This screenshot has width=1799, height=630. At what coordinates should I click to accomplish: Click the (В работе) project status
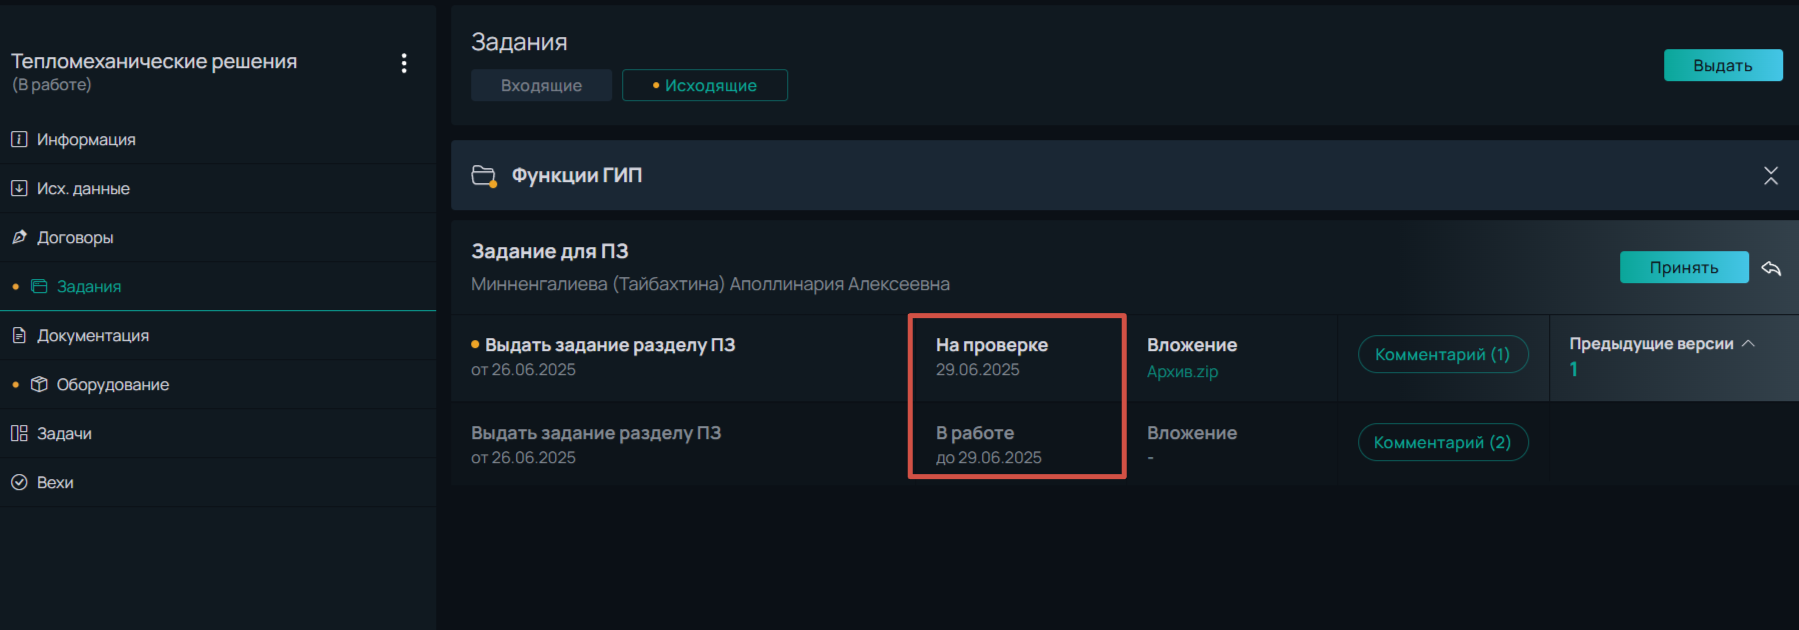pyautogui.click(x=52, y=85)
